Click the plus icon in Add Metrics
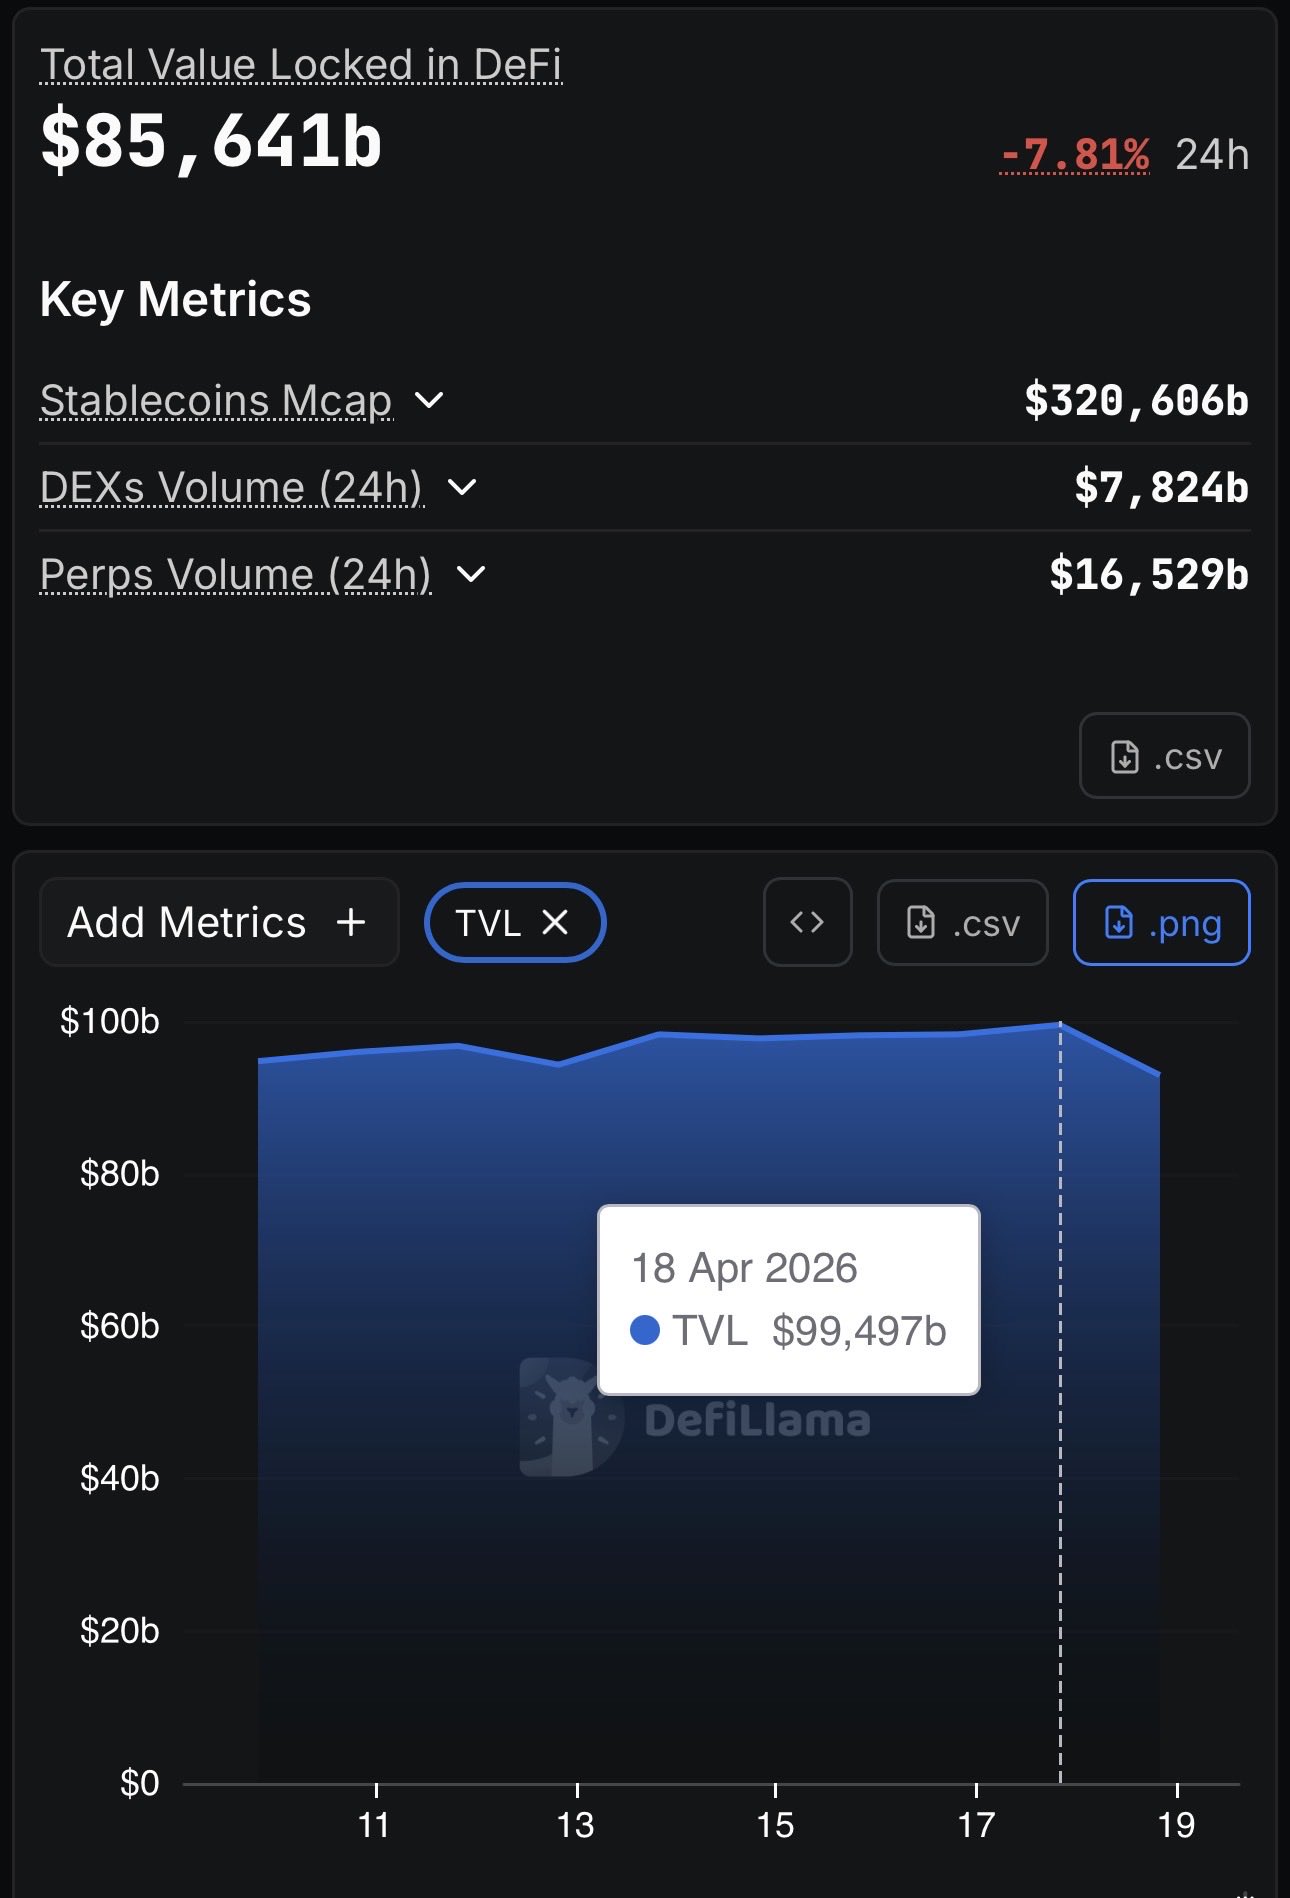Viewport: 1290px width, 1898px height. coord(351,922)
